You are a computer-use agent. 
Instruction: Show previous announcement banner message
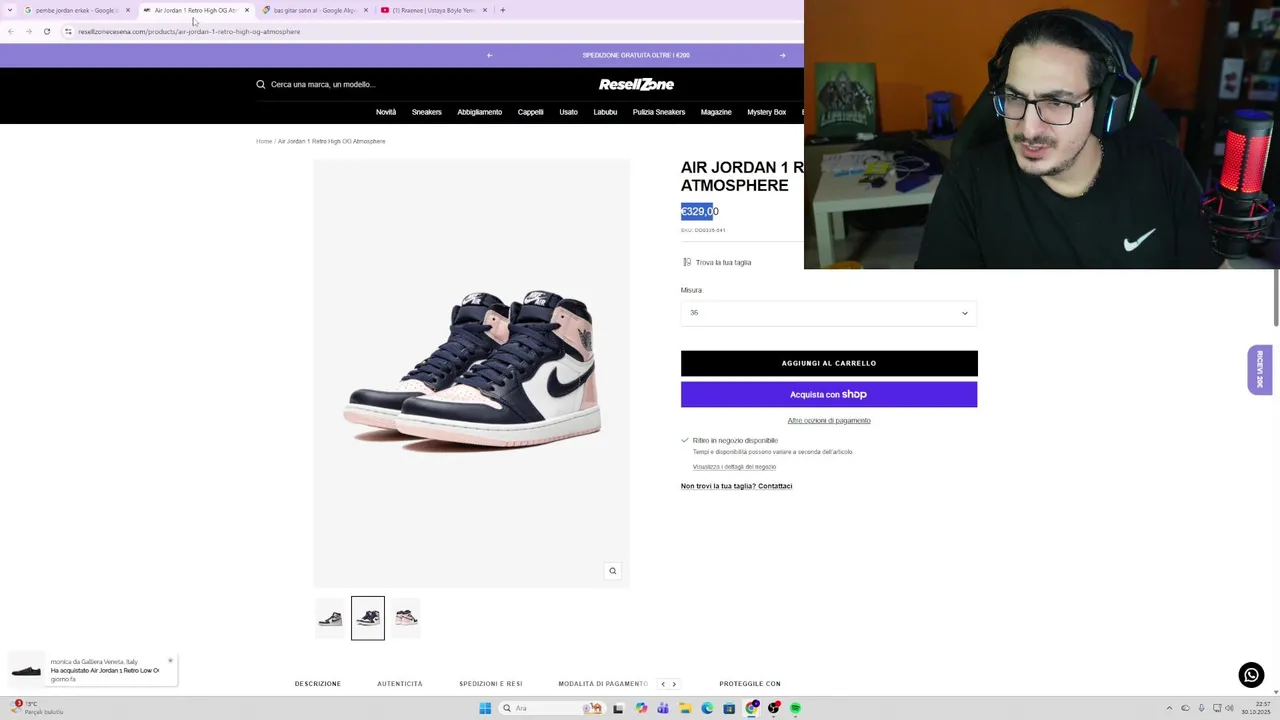(489, 55)
